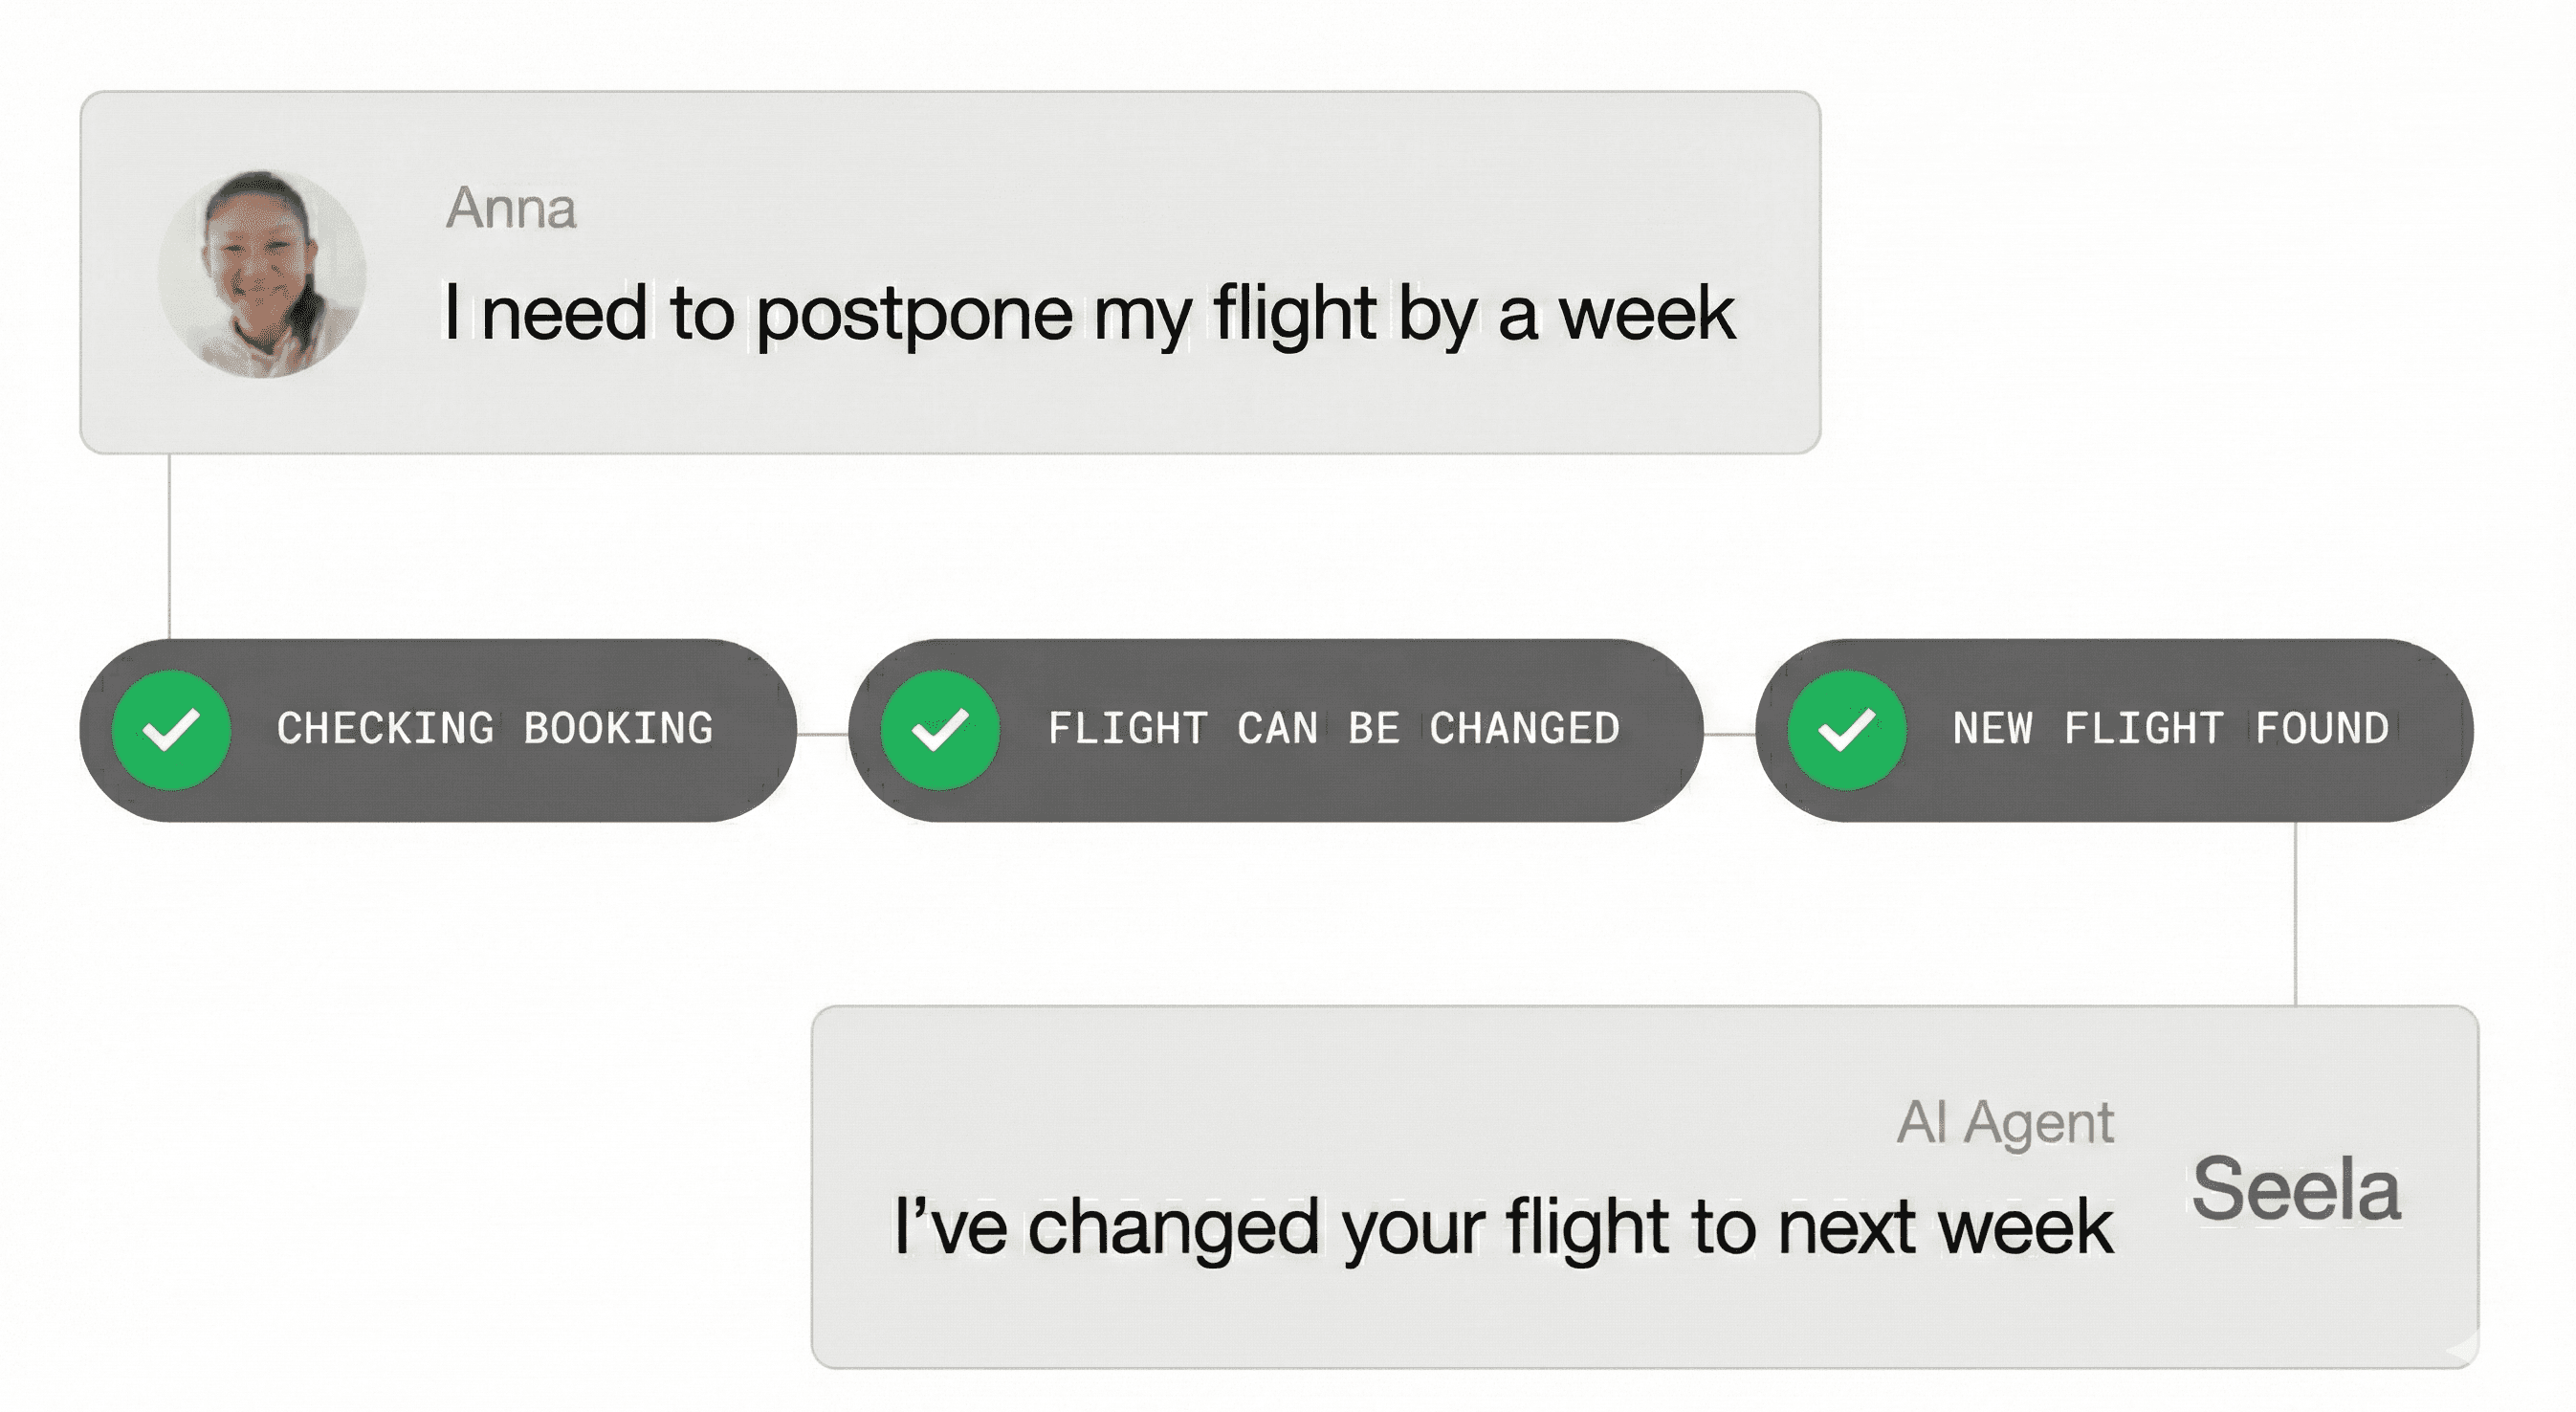Screen dimensions: 2576x1412
Task: Click connector between Checking Booking and Flight Can Be Changed
Action: (x=822, y=734)
